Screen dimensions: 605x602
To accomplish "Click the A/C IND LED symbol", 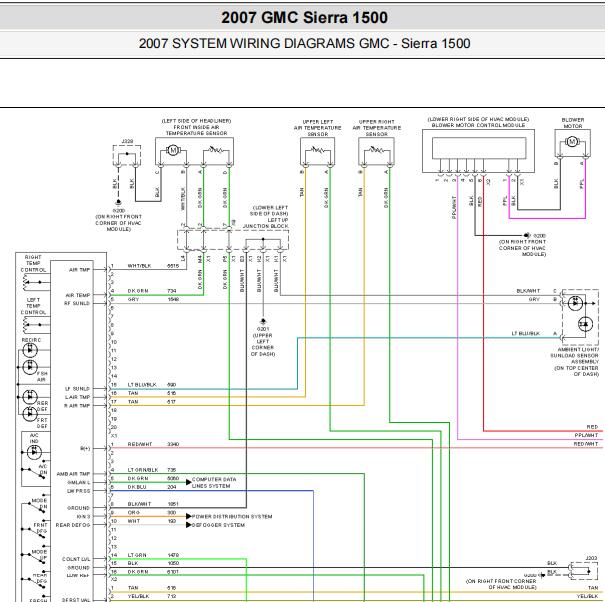I will 34,451.
